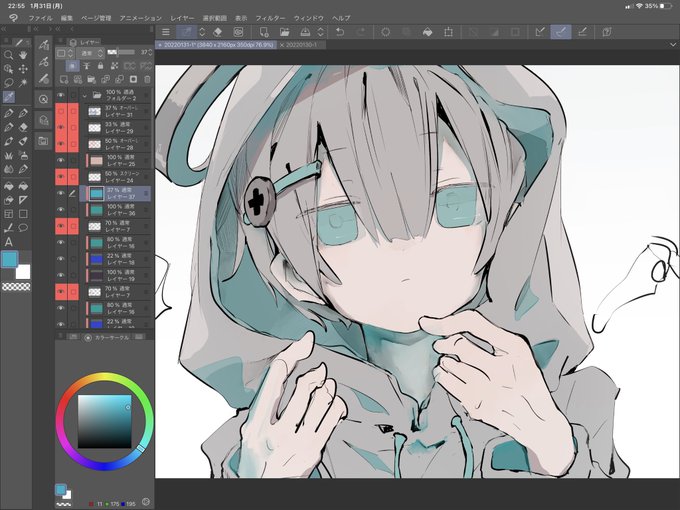Image resolution: width=680 pixels, height=510 pixels.
Task: Undo the last action in command bar
Action: point(340,32)
